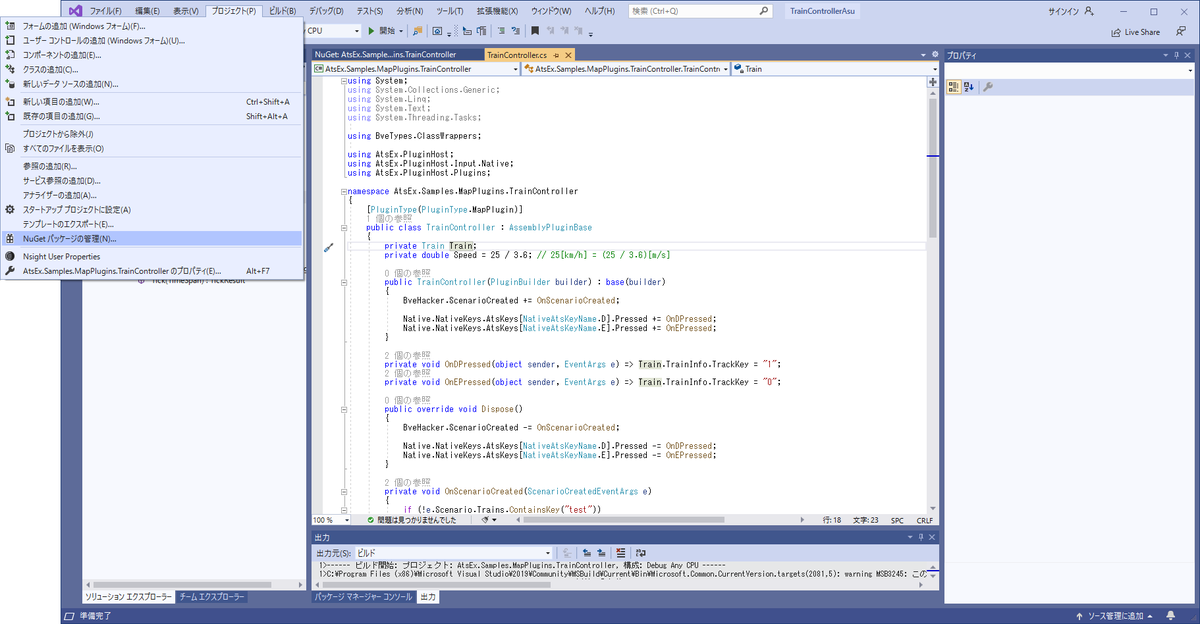
Task: Open the 拡張機能(X) menu
Action: click(497, 10)
